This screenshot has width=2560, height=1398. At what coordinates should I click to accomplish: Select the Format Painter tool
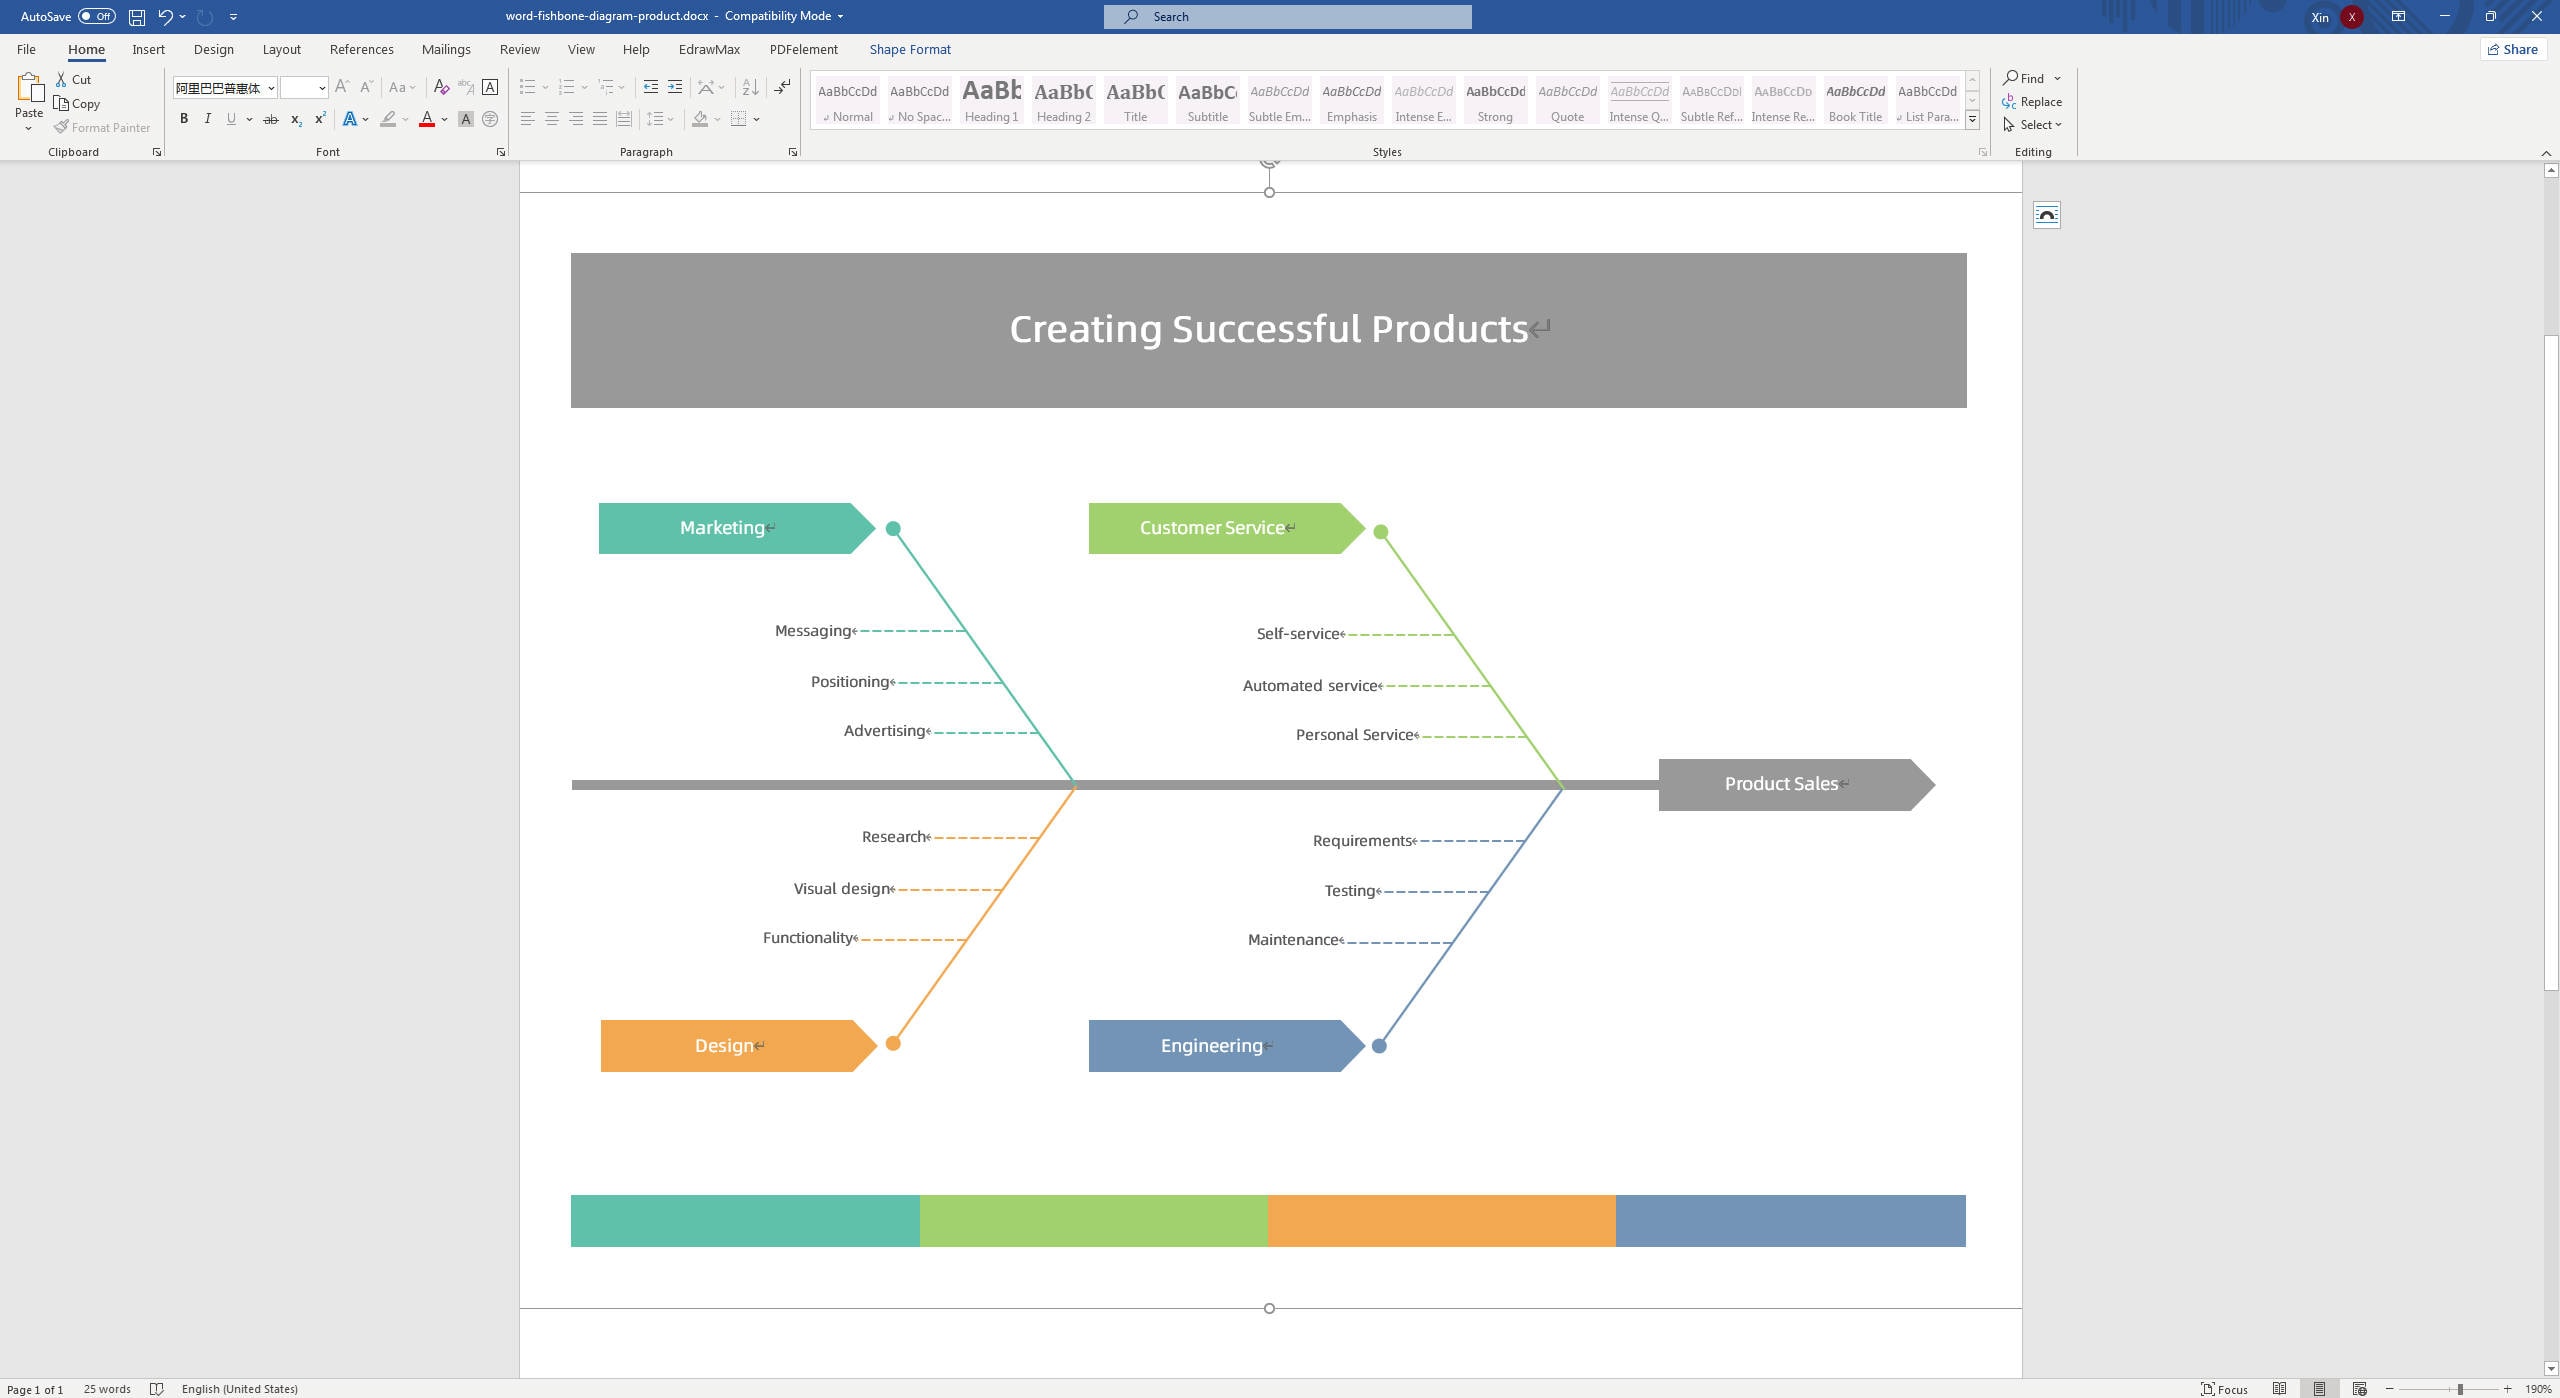pyautogui.click(x=102, y=127)
